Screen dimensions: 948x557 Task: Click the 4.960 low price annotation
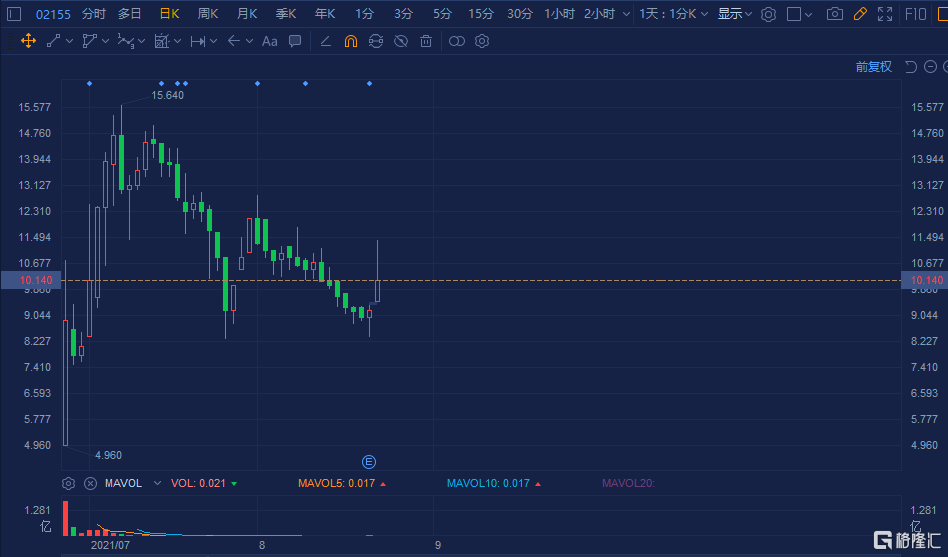(x=108, y=455)
